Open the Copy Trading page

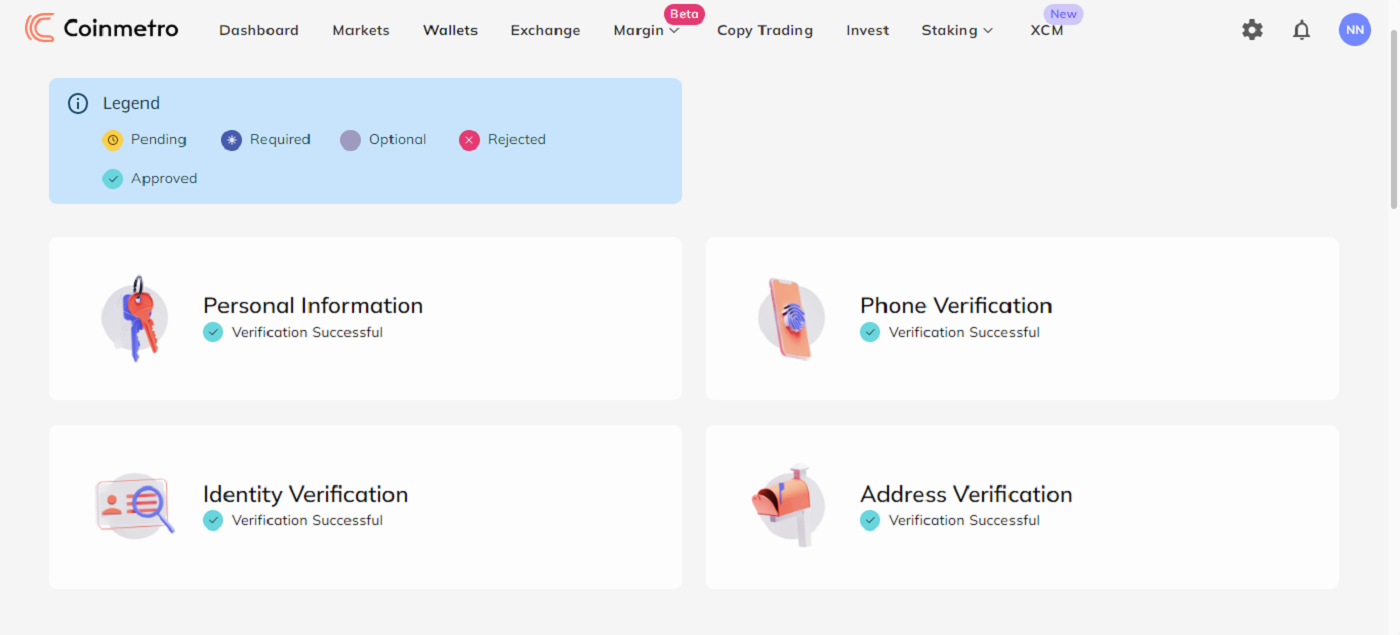tap(764, 30)
